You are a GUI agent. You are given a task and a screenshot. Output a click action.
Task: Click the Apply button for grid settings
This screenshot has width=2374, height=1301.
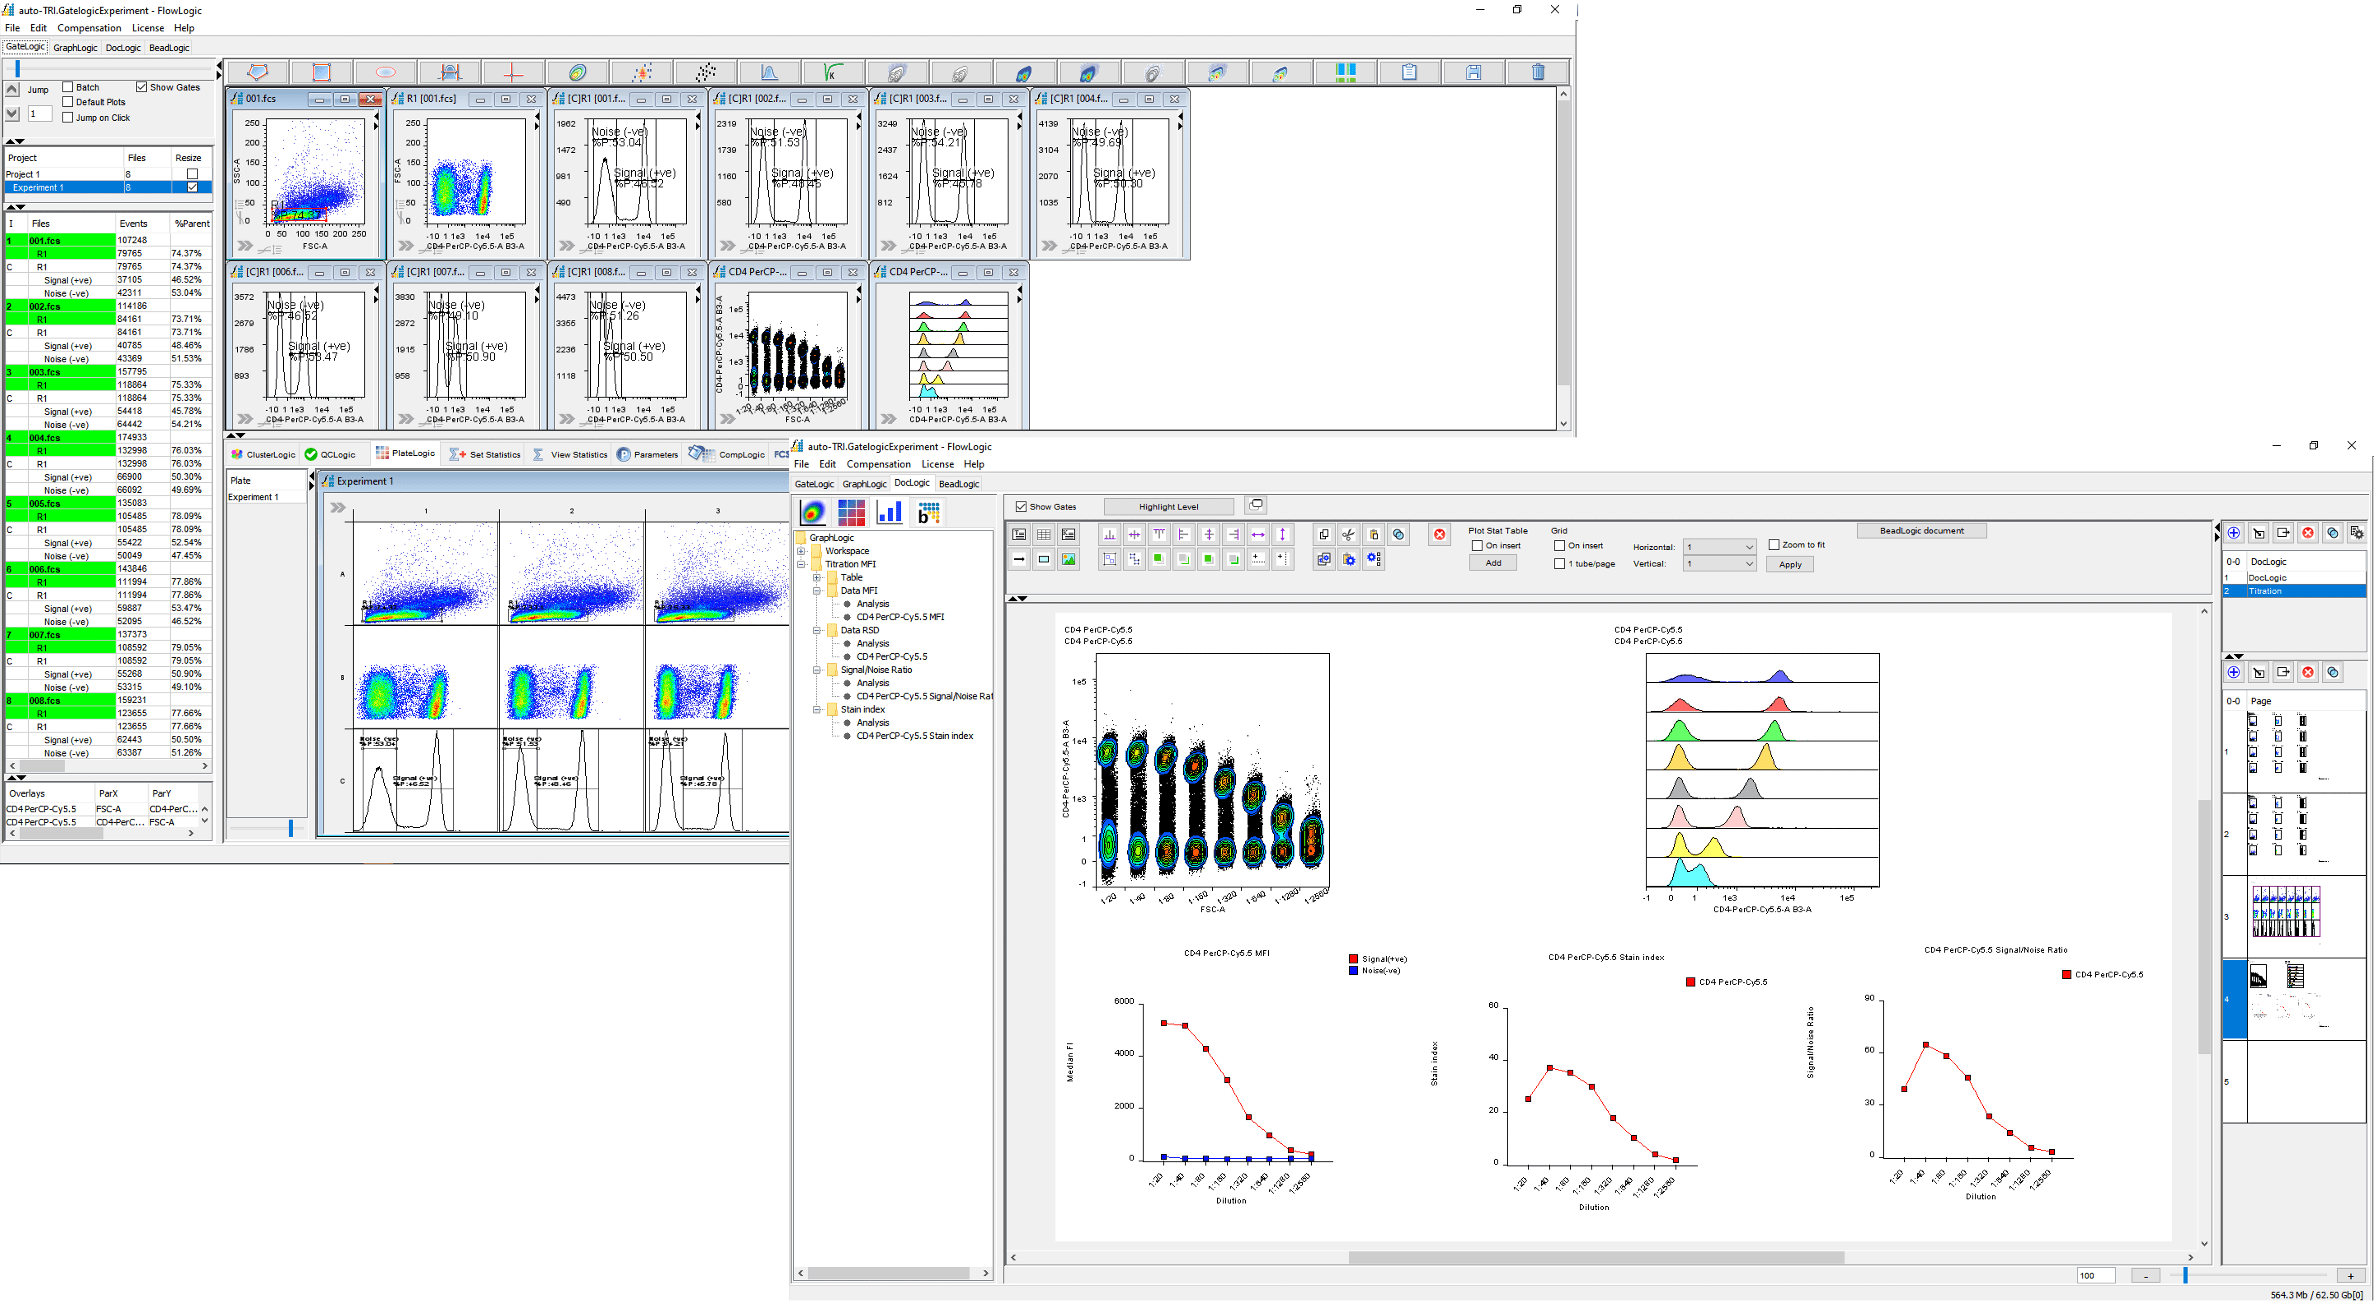coord(1789,563)
